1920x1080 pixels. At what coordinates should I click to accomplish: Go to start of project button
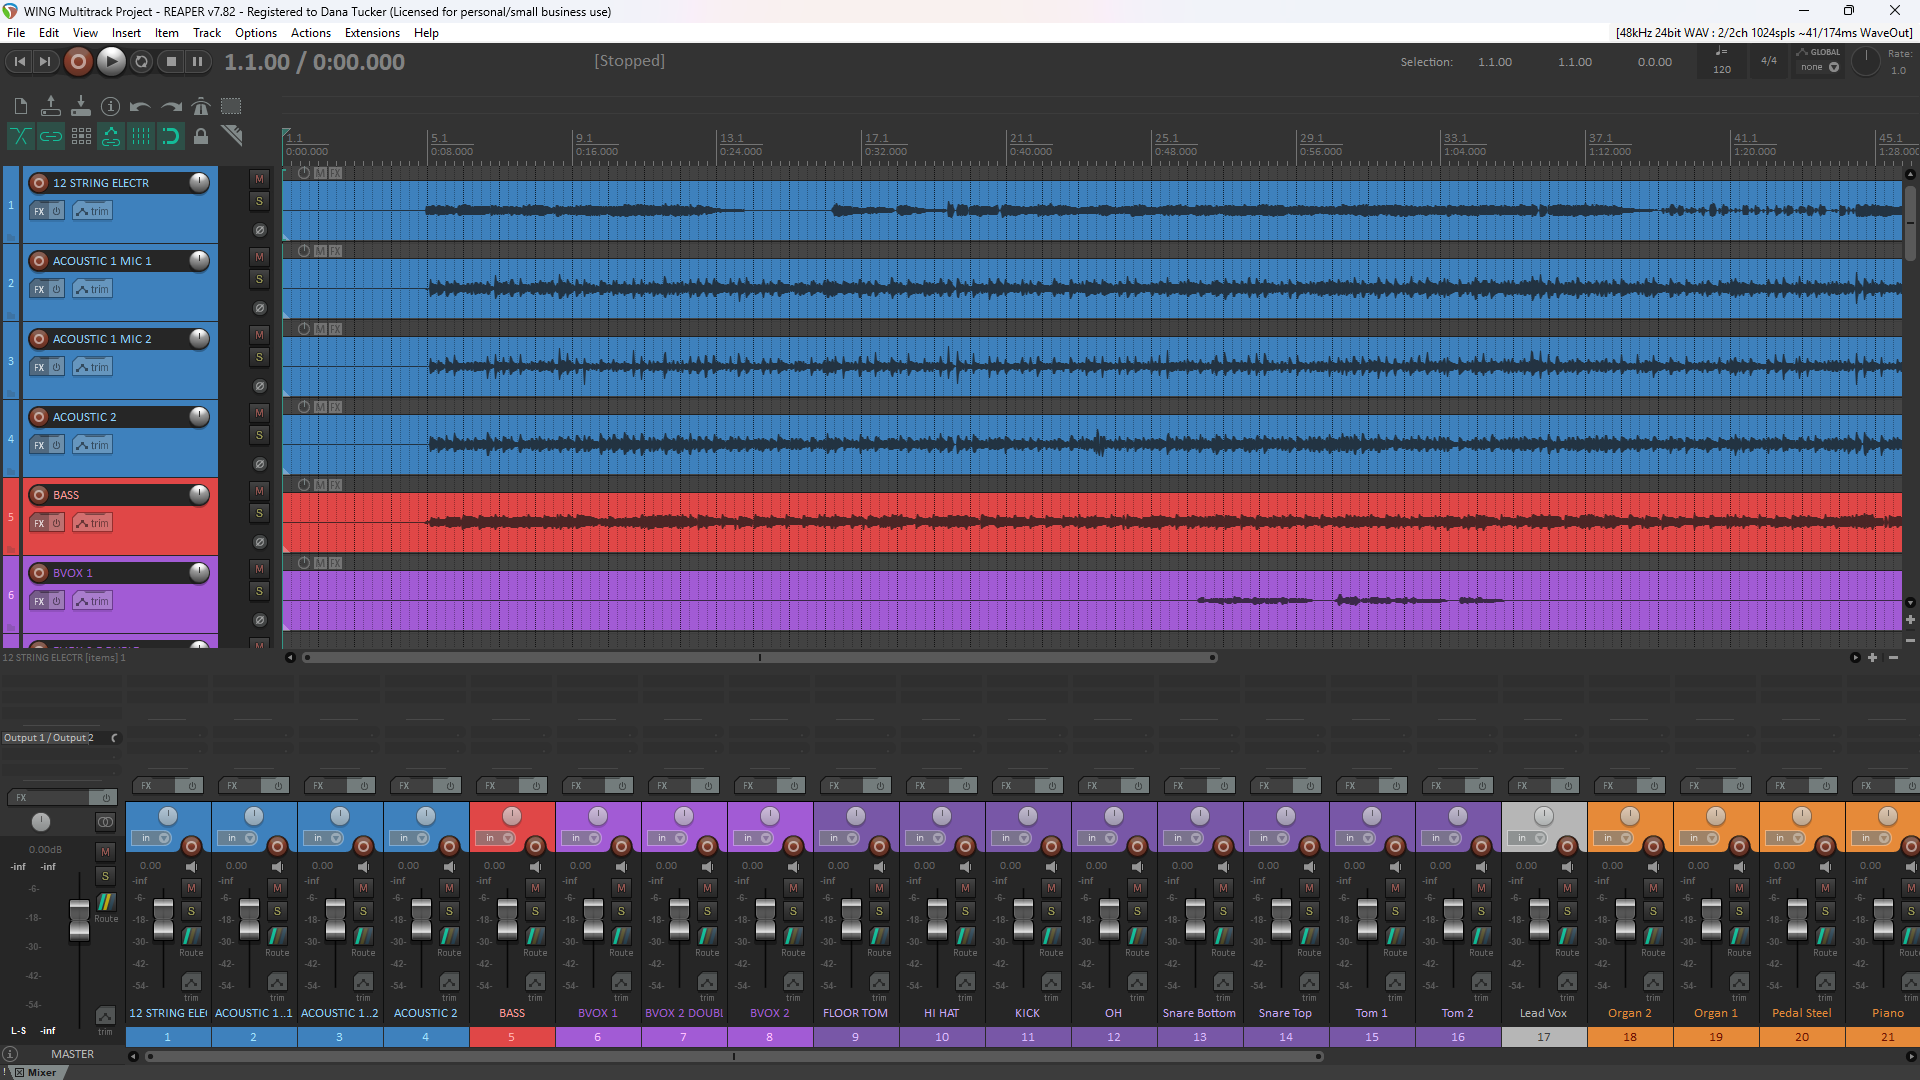[19, 62]
